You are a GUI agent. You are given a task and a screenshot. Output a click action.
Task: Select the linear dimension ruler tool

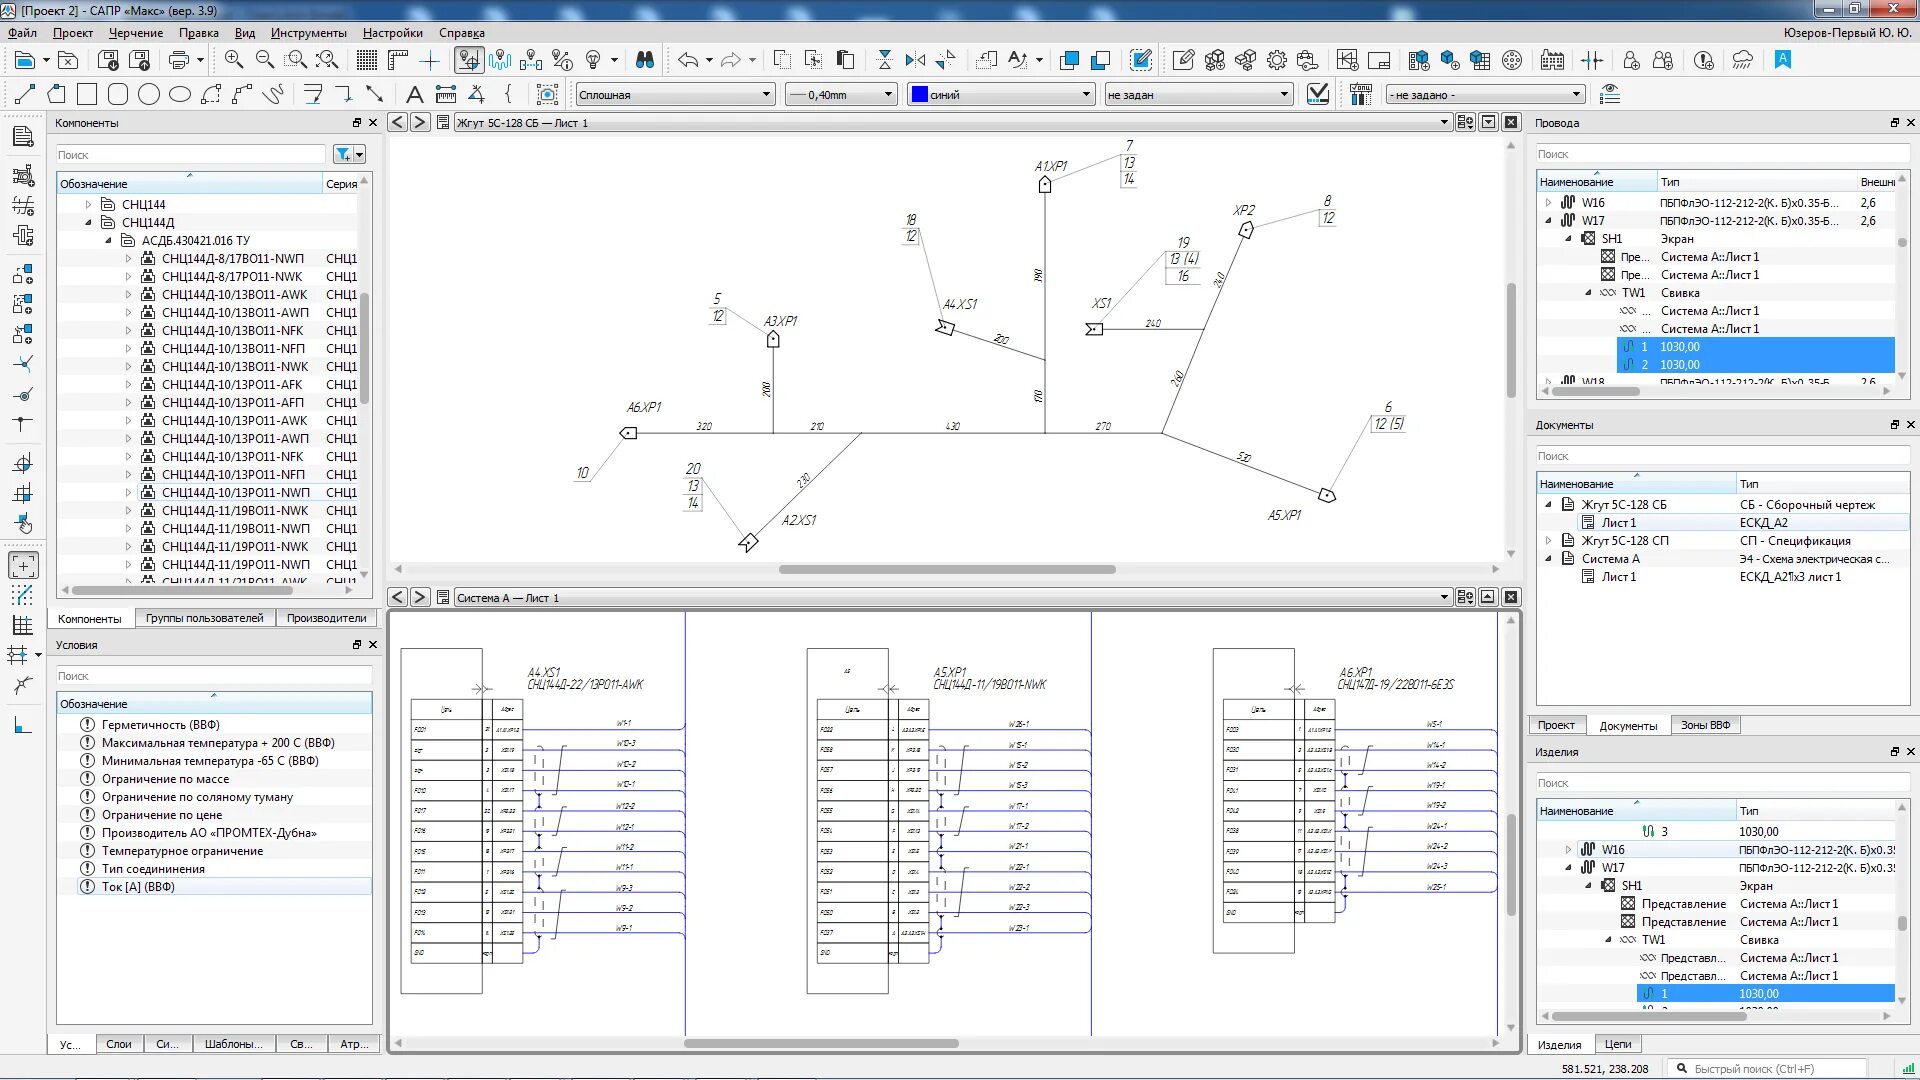click(x=446, y=95)
